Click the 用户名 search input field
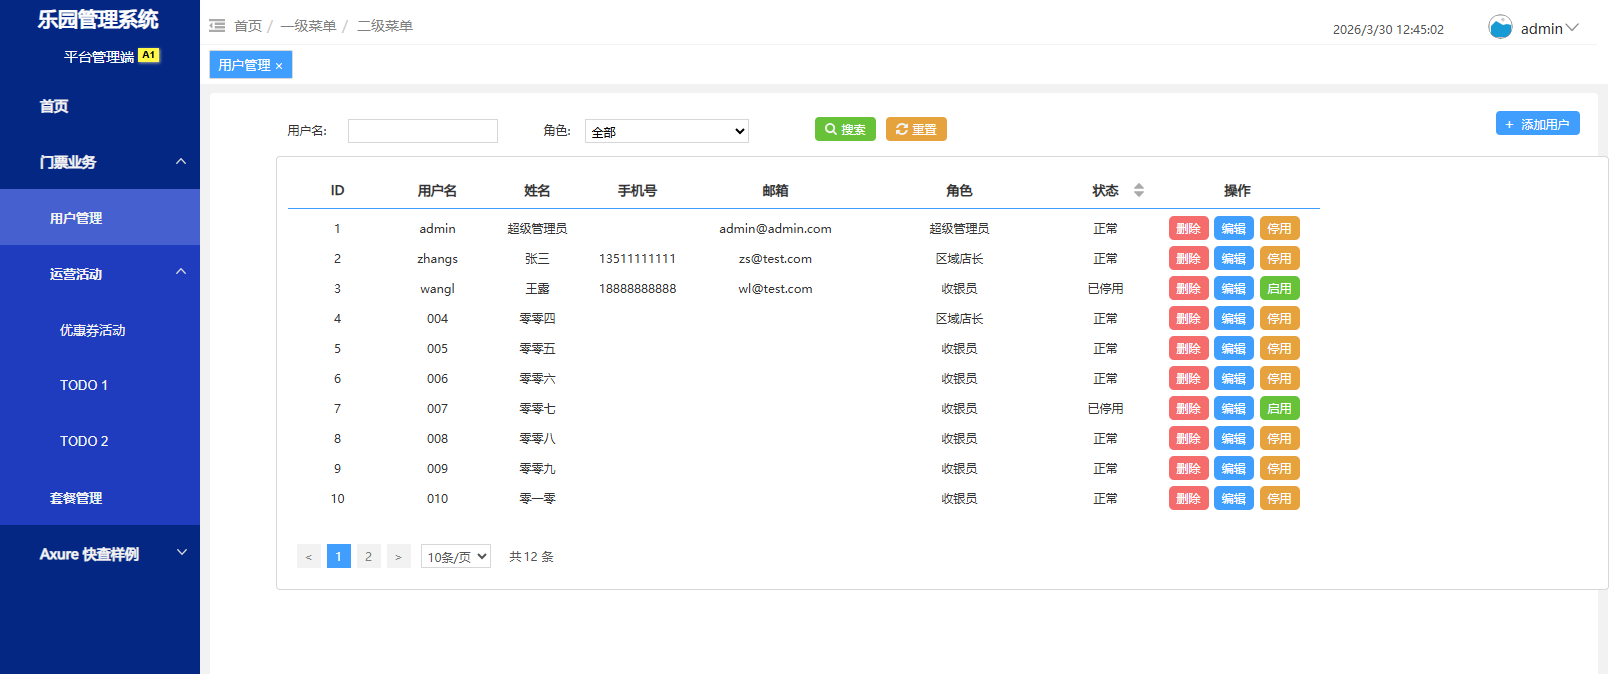 click(x=422, y=131)
